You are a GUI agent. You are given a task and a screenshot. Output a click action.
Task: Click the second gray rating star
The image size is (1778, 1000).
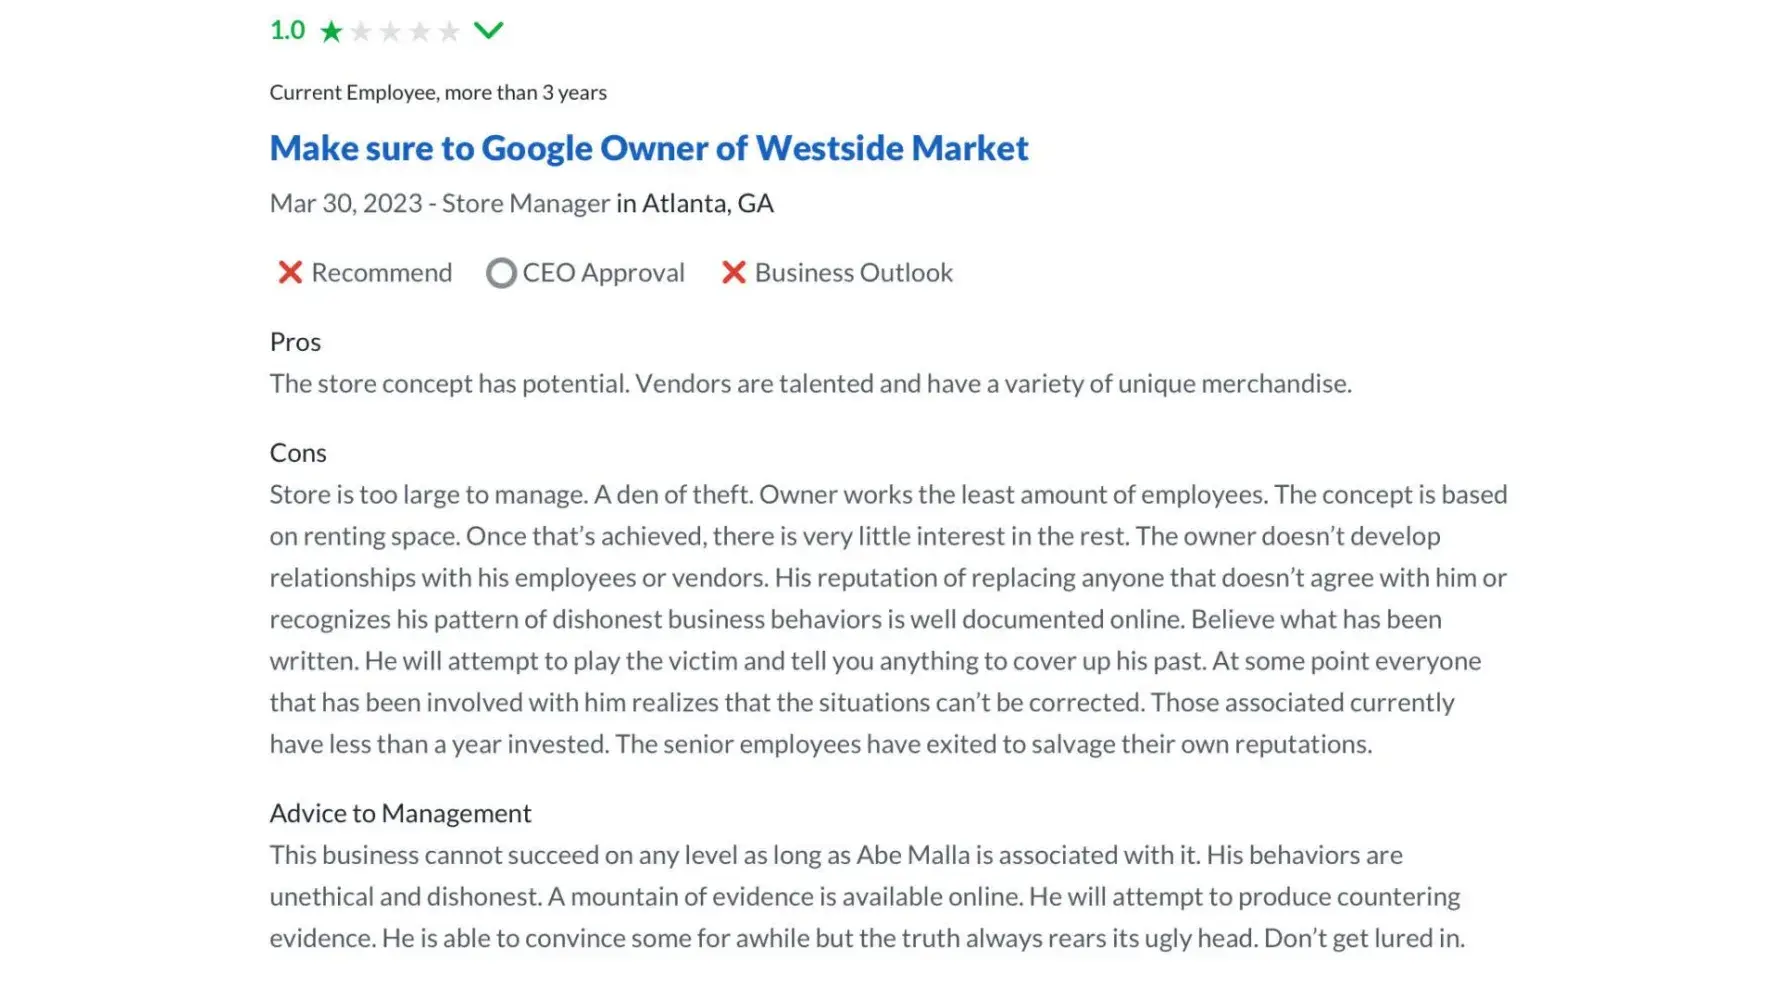coord(361,32)
